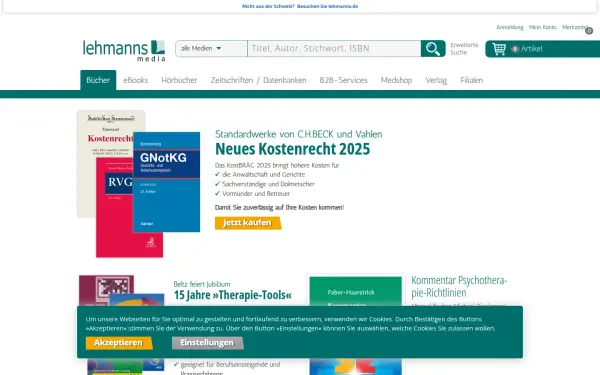The width and height of the screenshot is (600, 375).
Task: Focus the Titel, Autor, Stichwort, ISBN search field
Action: point(334,49)
